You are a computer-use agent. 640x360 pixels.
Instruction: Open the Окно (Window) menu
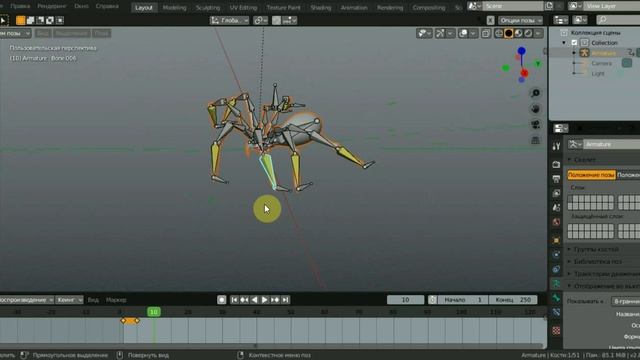click(82, 6)
